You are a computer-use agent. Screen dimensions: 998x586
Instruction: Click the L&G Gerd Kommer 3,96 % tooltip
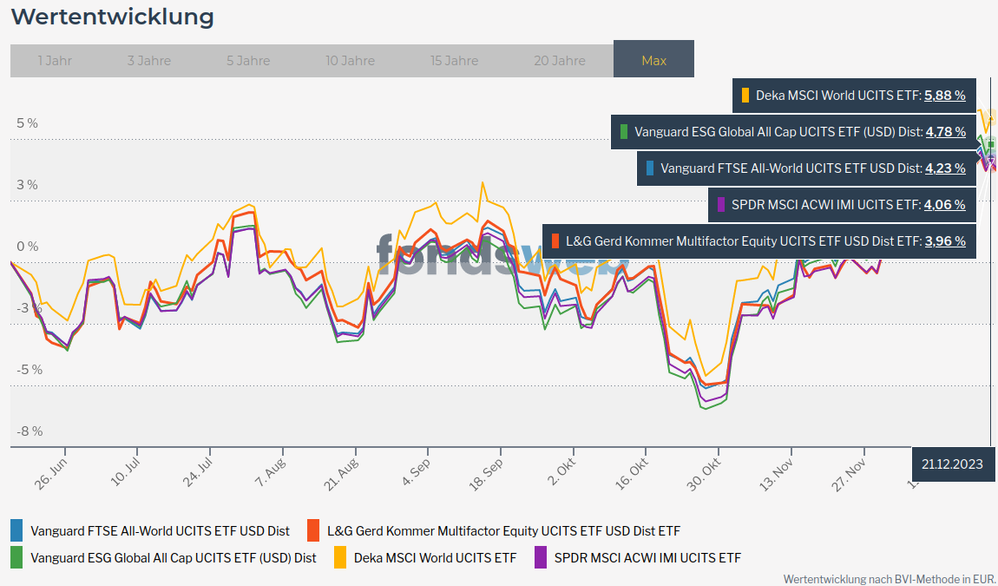point(945,241)
